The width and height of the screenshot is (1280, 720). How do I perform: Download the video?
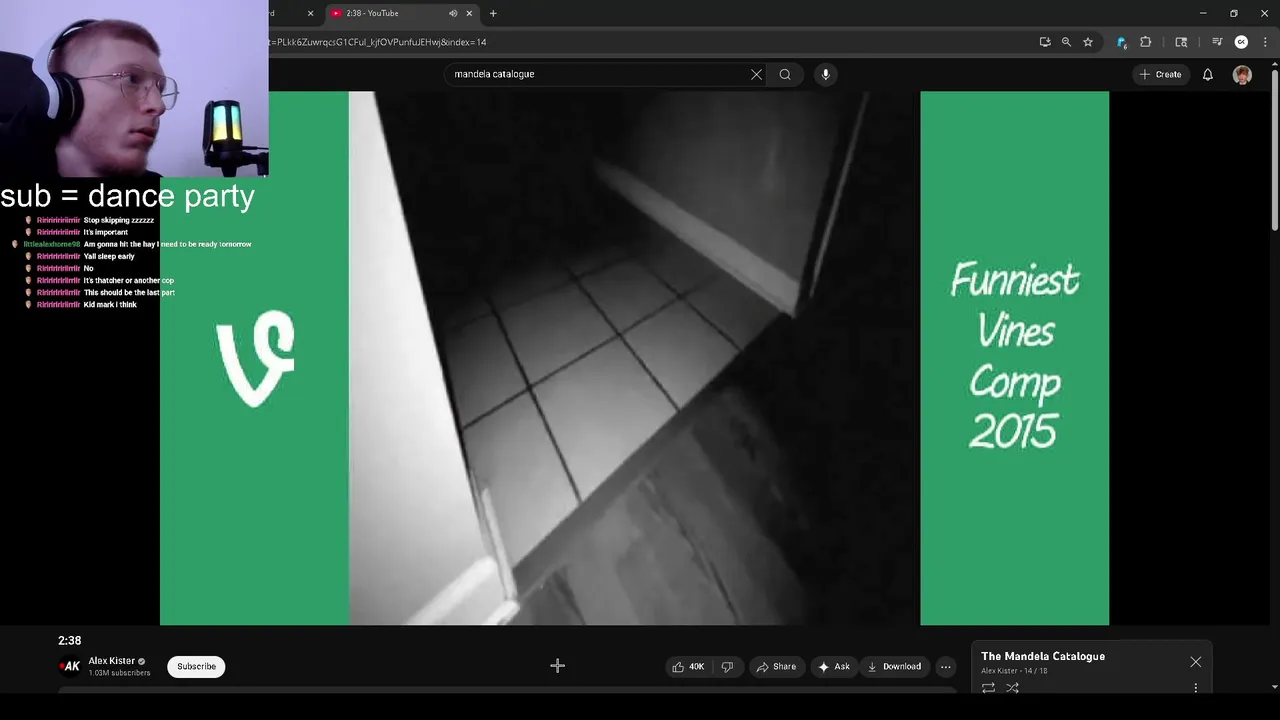pyautogui.click(x=894, y=667)
